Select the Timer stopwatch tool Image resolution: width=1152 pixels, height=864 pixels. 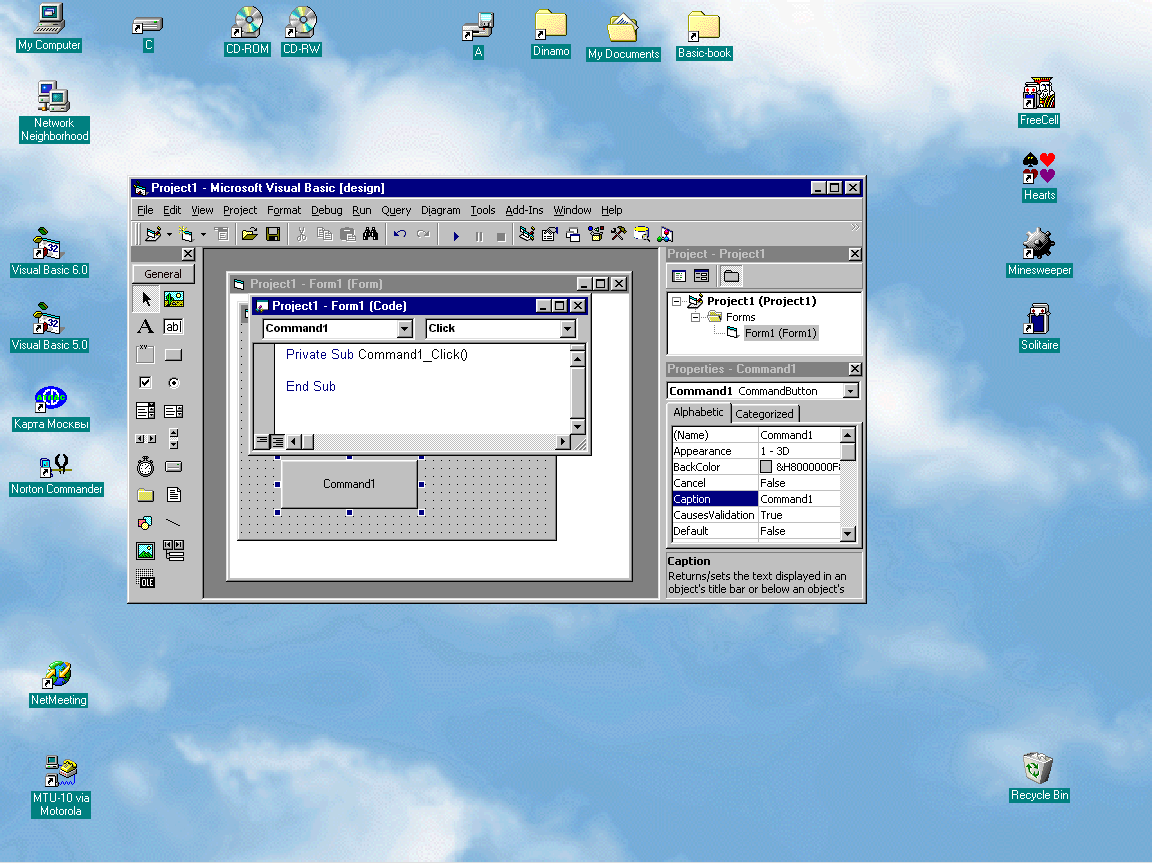pyautogui.click(x=145, y=467)
